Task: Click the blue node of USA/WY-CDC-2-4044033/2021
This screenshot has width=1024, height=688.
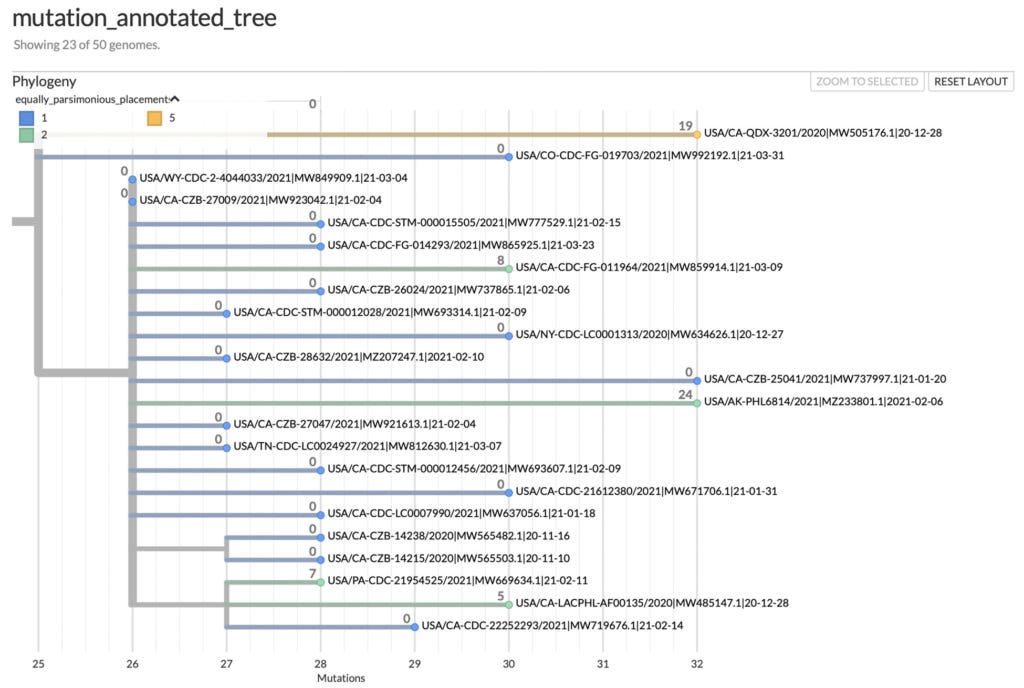Action: (x=133, y=180)
